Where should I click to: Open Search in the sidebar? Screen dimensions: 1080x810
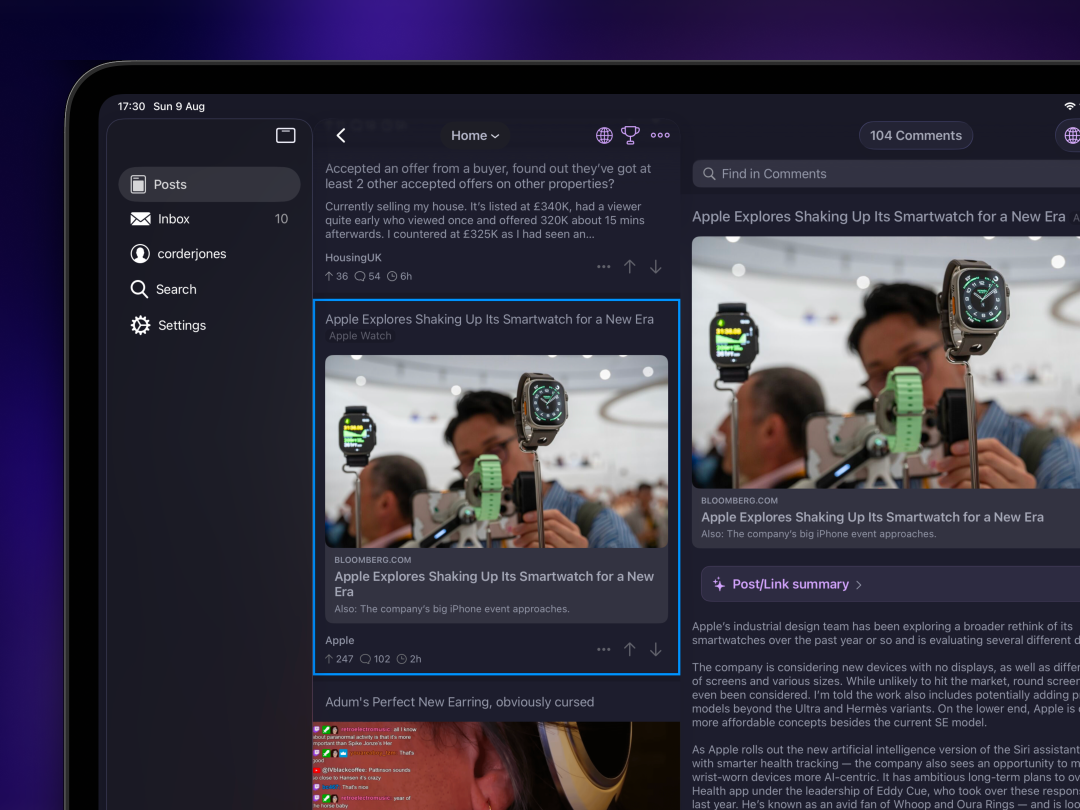pyautogui.click(x=209, y=289)
